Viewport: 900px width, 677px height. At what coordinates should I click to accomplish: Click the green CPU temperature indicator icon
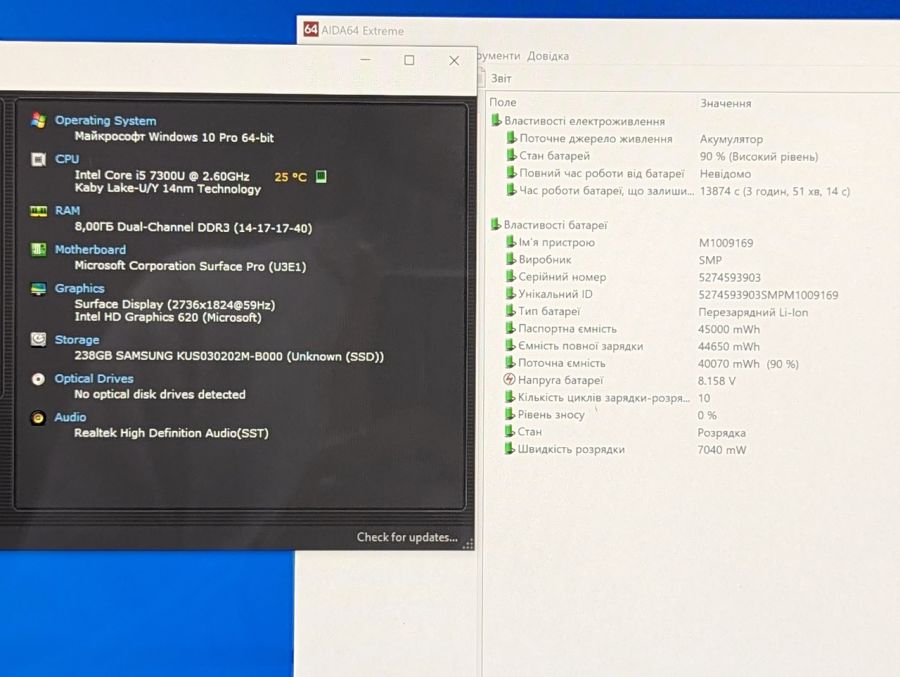321,176
